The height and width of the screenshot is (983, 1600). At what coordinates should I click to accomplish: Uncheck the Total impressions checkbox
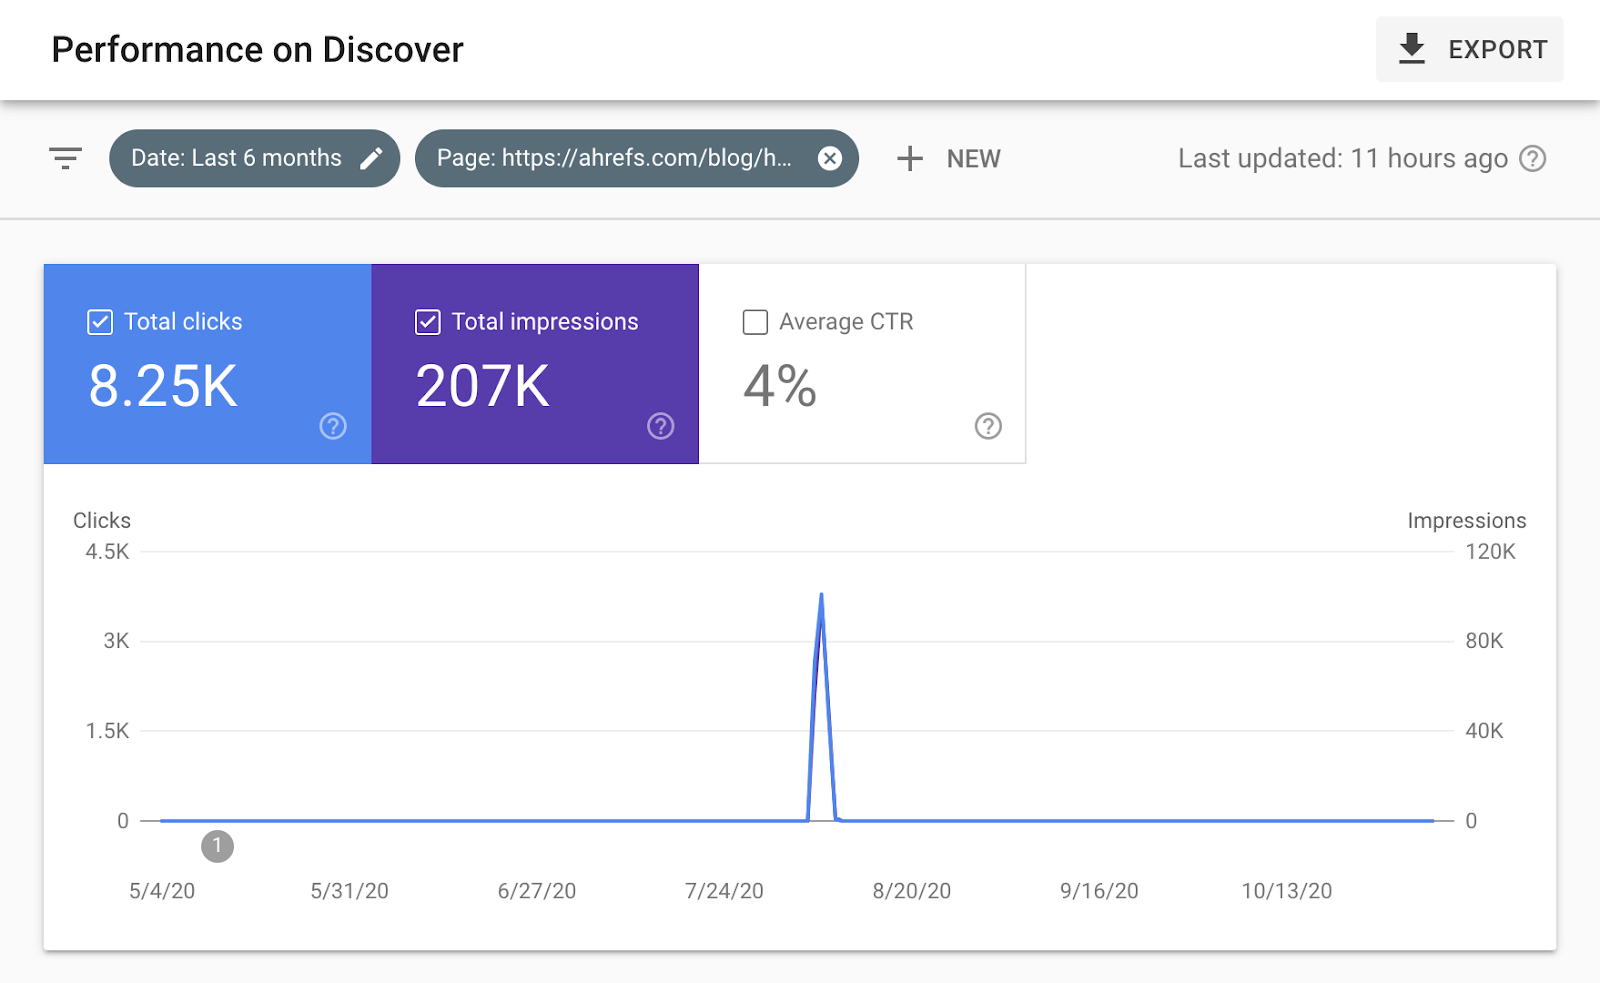coord(428,321)
